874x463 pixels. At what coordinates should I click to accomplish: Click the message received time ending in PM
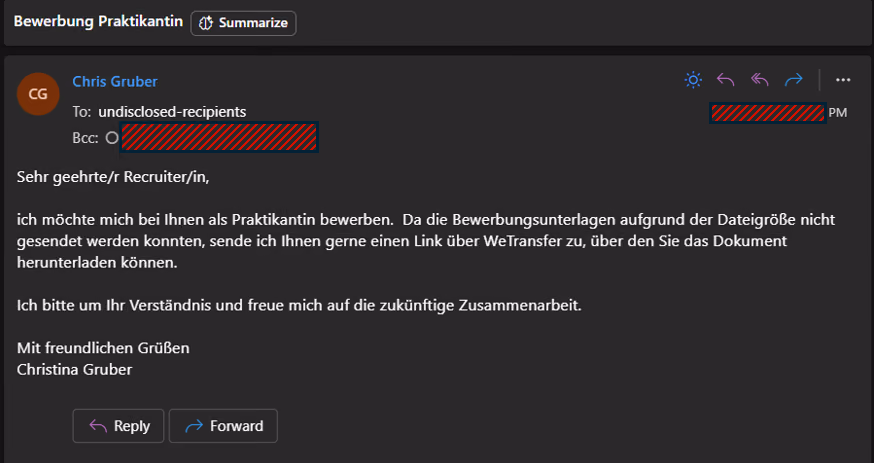(x=779, y=113)
